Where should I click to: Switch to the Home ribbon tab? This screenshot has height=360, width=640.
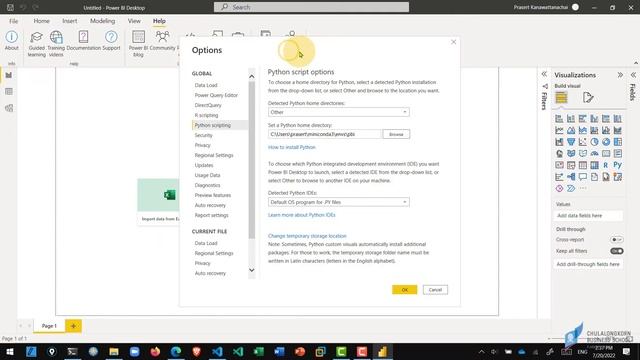[x=41, y=21]
